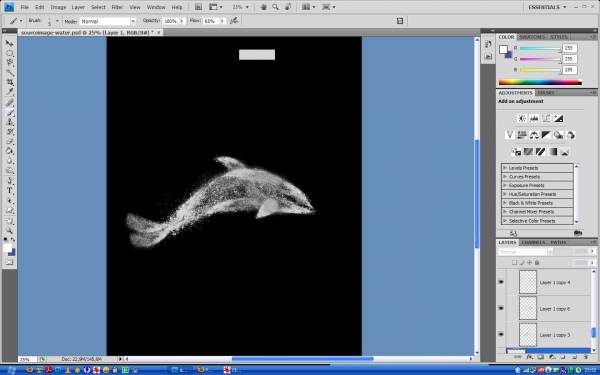Add a Hue/Saturation adjustment
This screenshot has height=375, width=600.
tap(522, 135)
